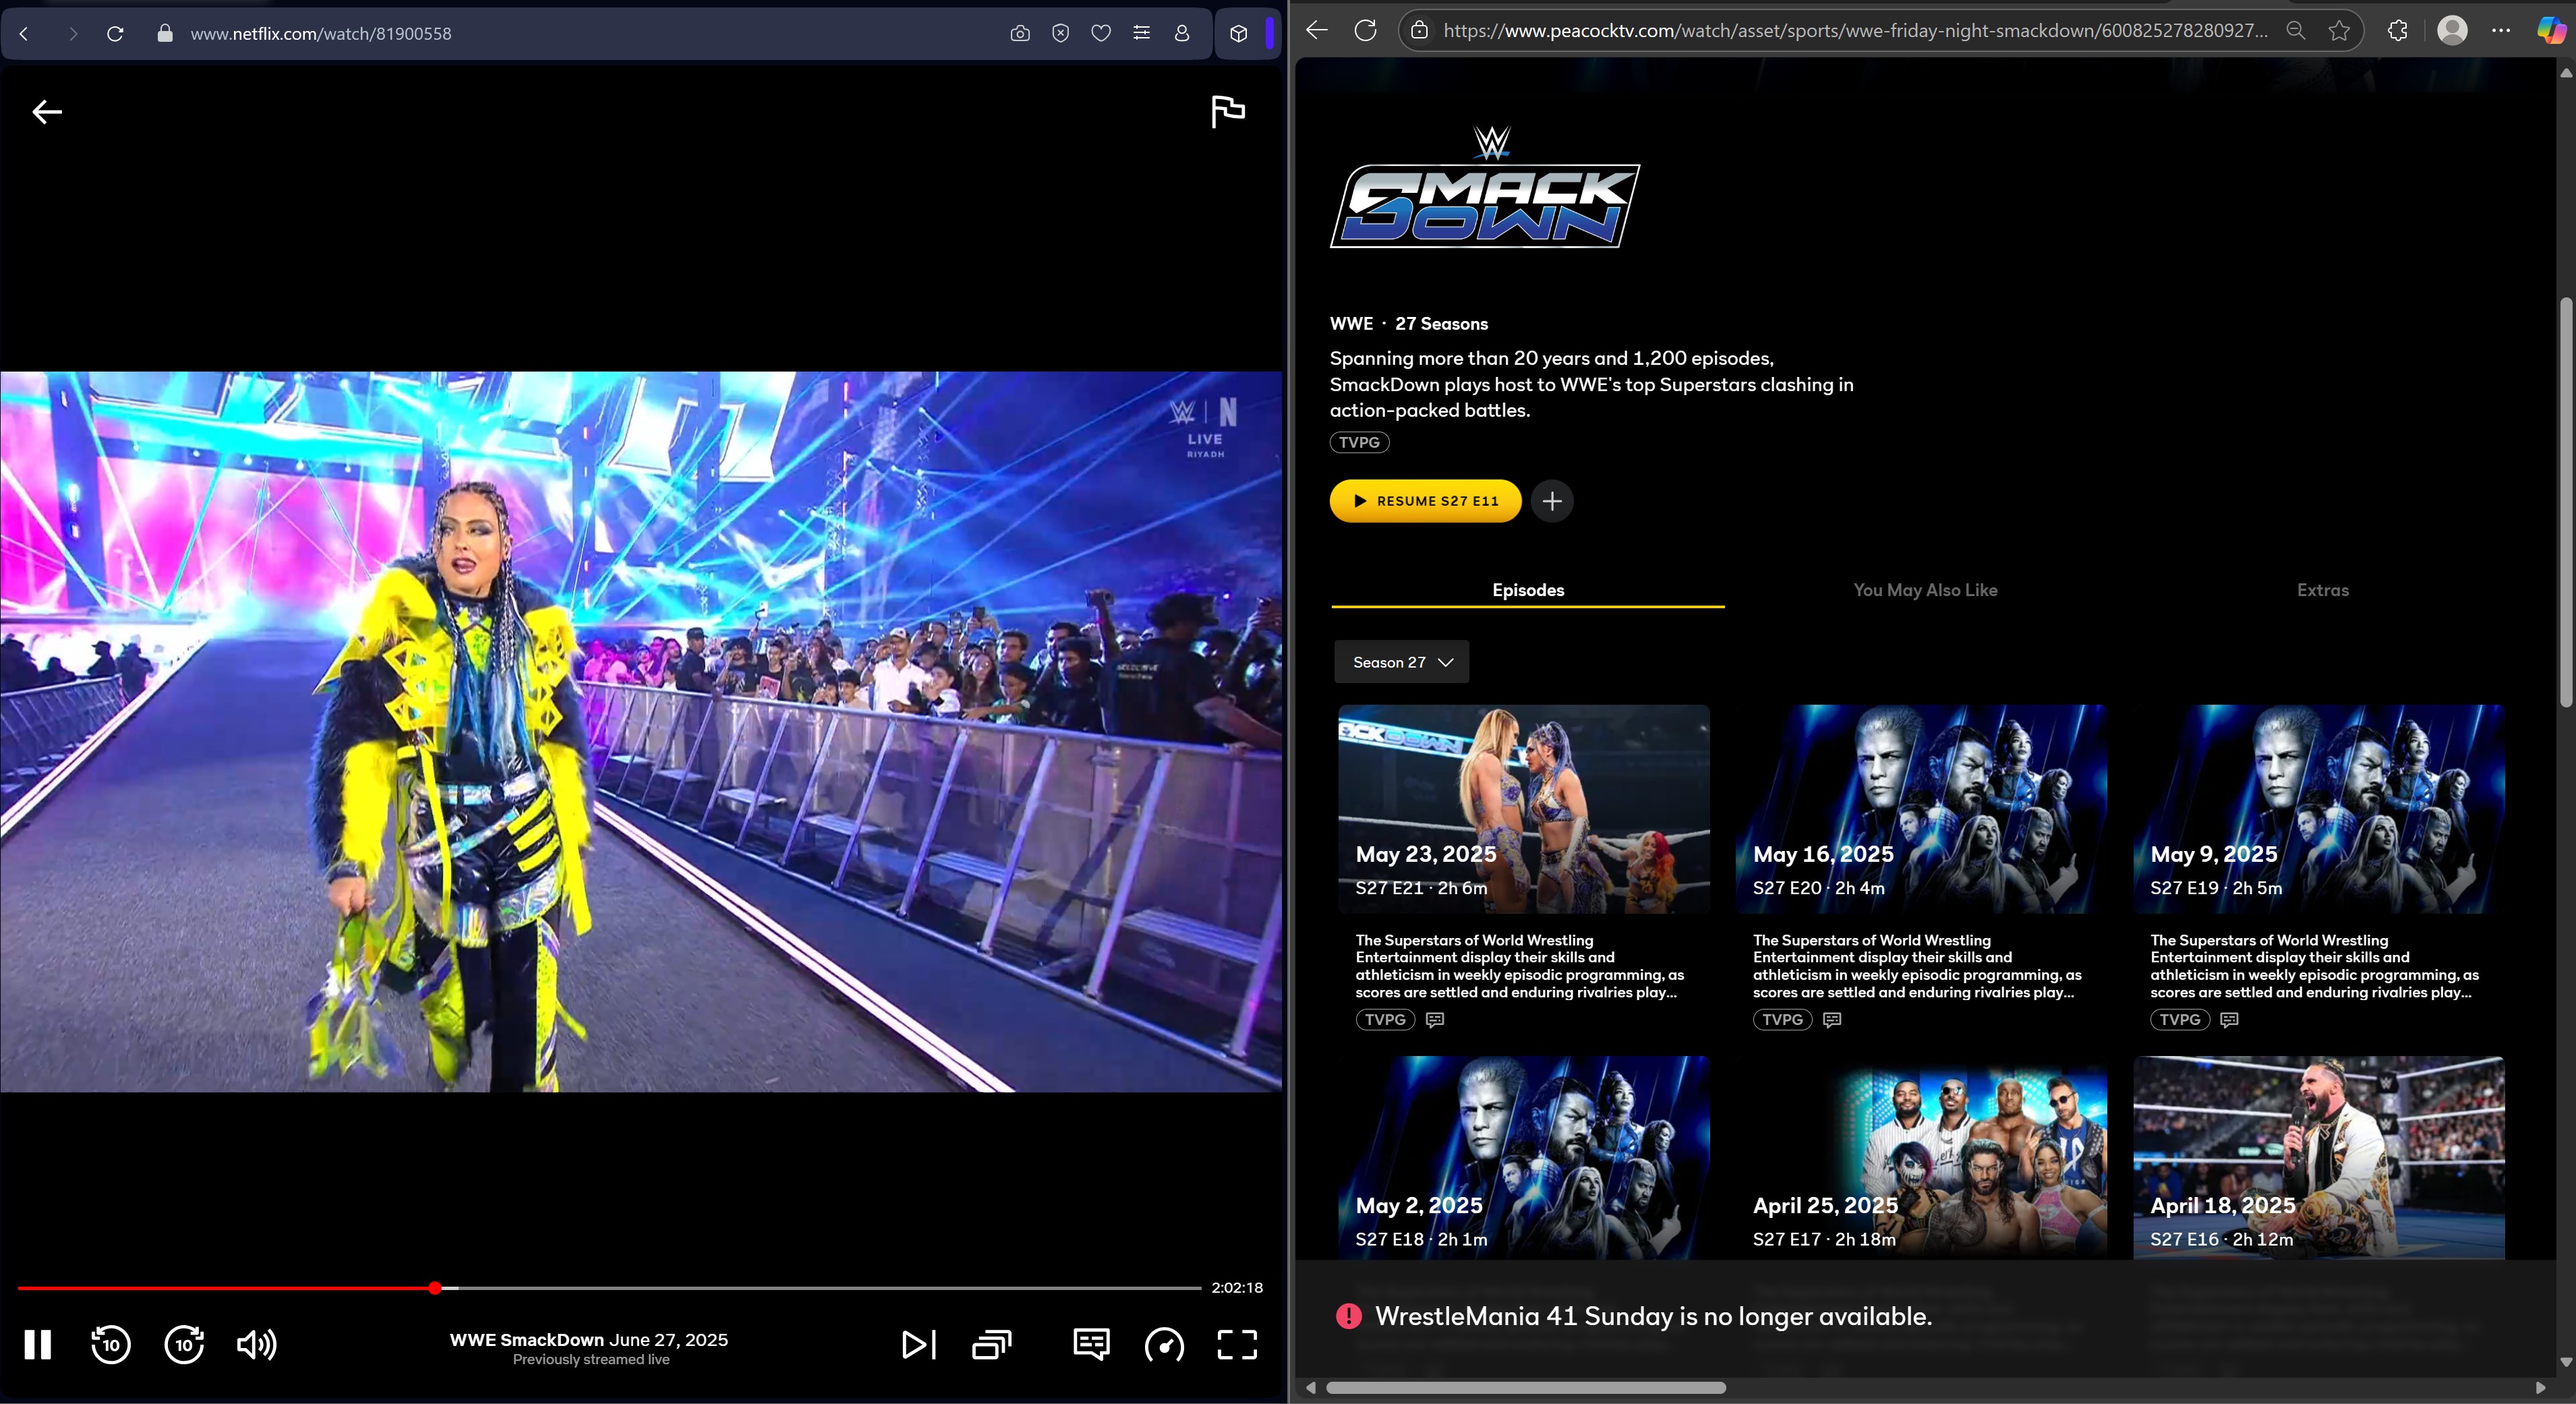Click the peacocktv.com address bar URL

coord(1855,30)
